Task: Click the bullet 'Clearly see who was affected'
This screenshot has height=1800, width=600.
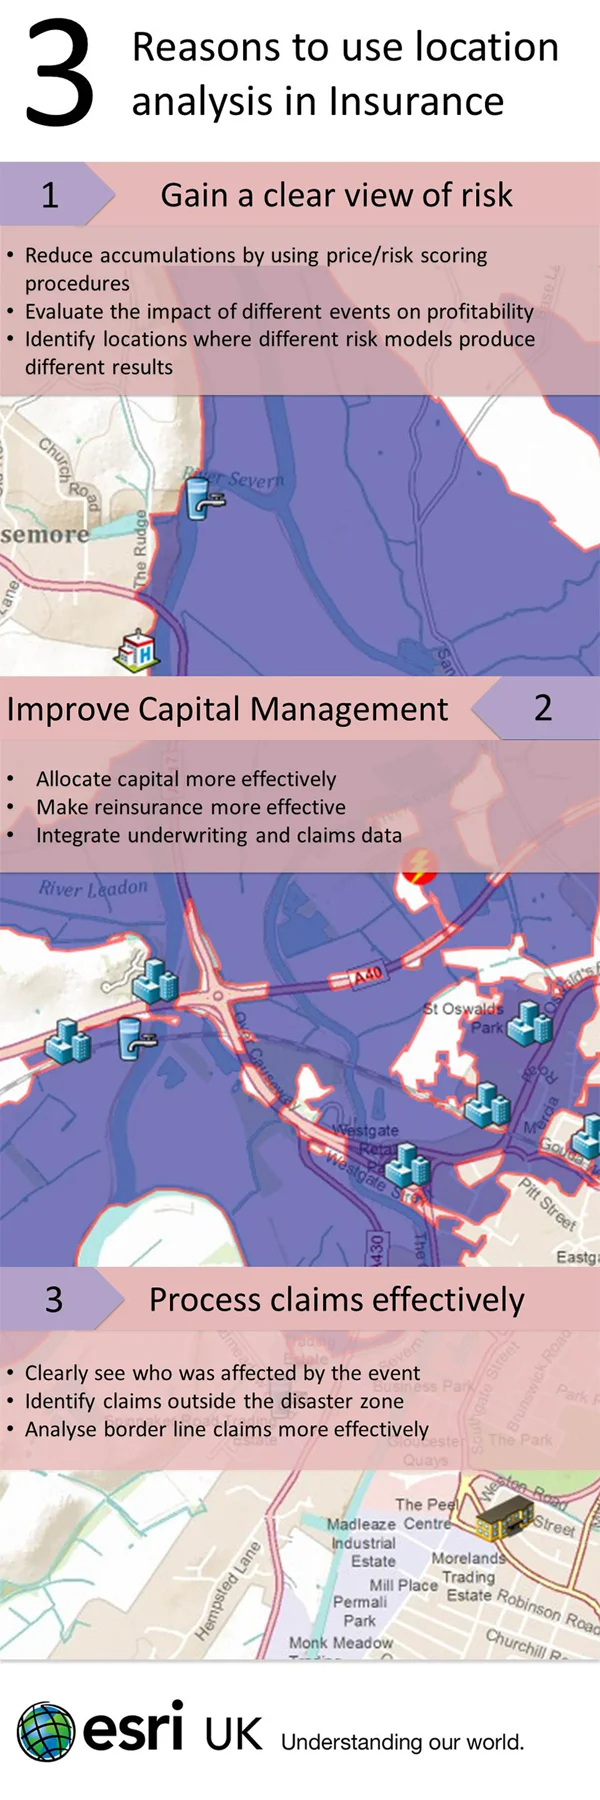Action: click(222, 1373)
